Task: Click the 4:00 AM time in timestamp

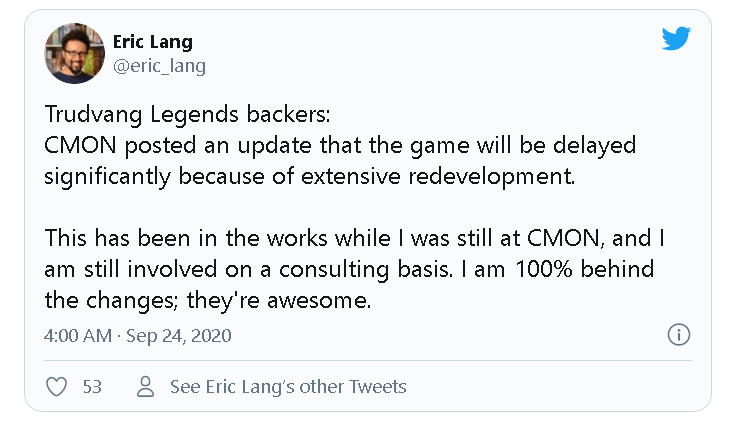Action: point(78,335)
